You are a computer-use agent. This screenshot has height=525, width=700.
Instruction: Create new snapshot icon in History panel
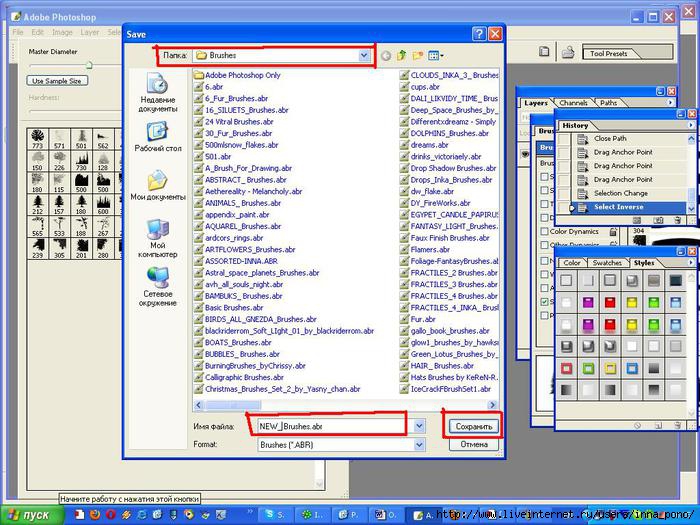click(x=658, y=220)
